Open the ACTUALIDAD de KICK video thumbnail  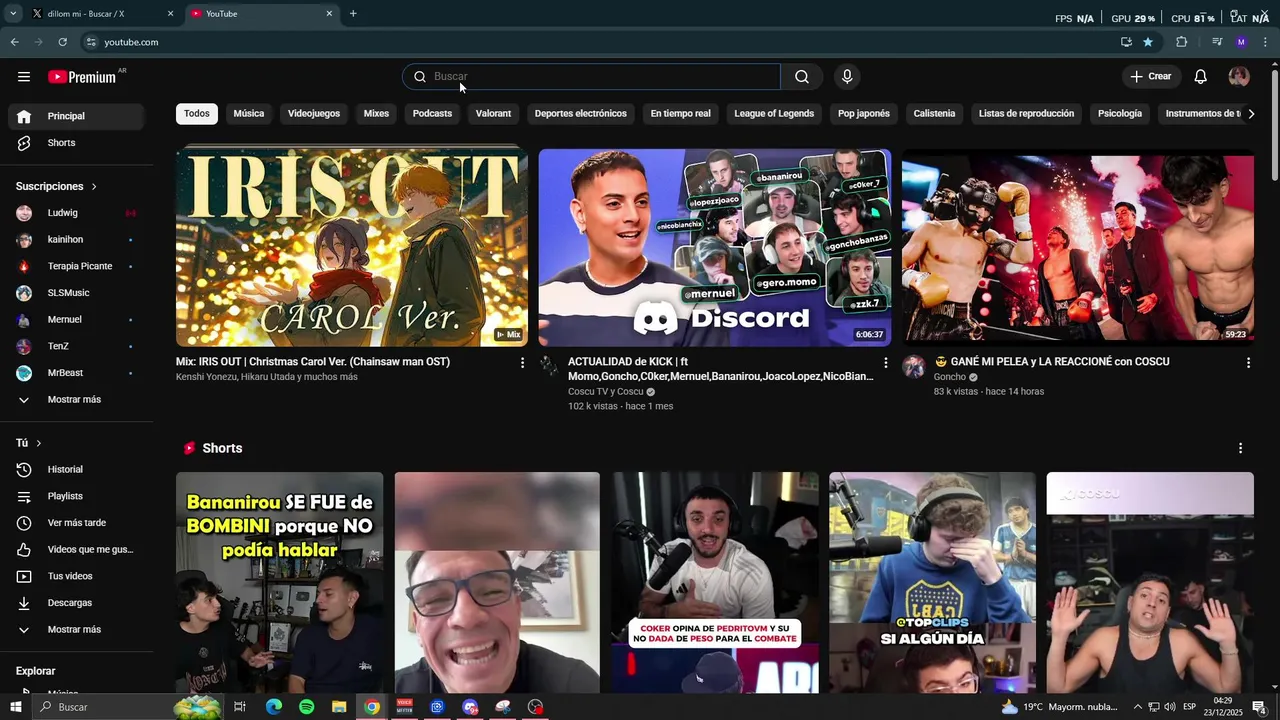click(715, 247)
